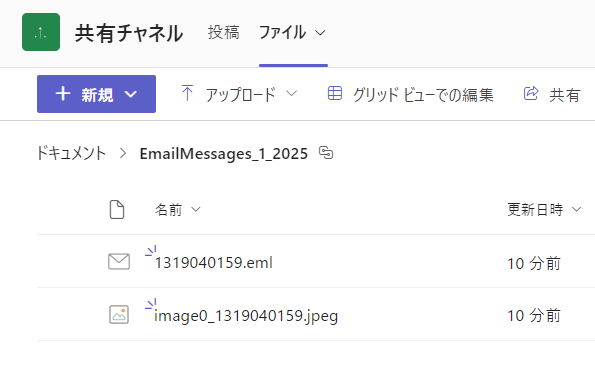Image resolution: width=595 pixels, height=378 pixels.
Task: Click the plus icon on 新規 button
Action: (63, 94)
